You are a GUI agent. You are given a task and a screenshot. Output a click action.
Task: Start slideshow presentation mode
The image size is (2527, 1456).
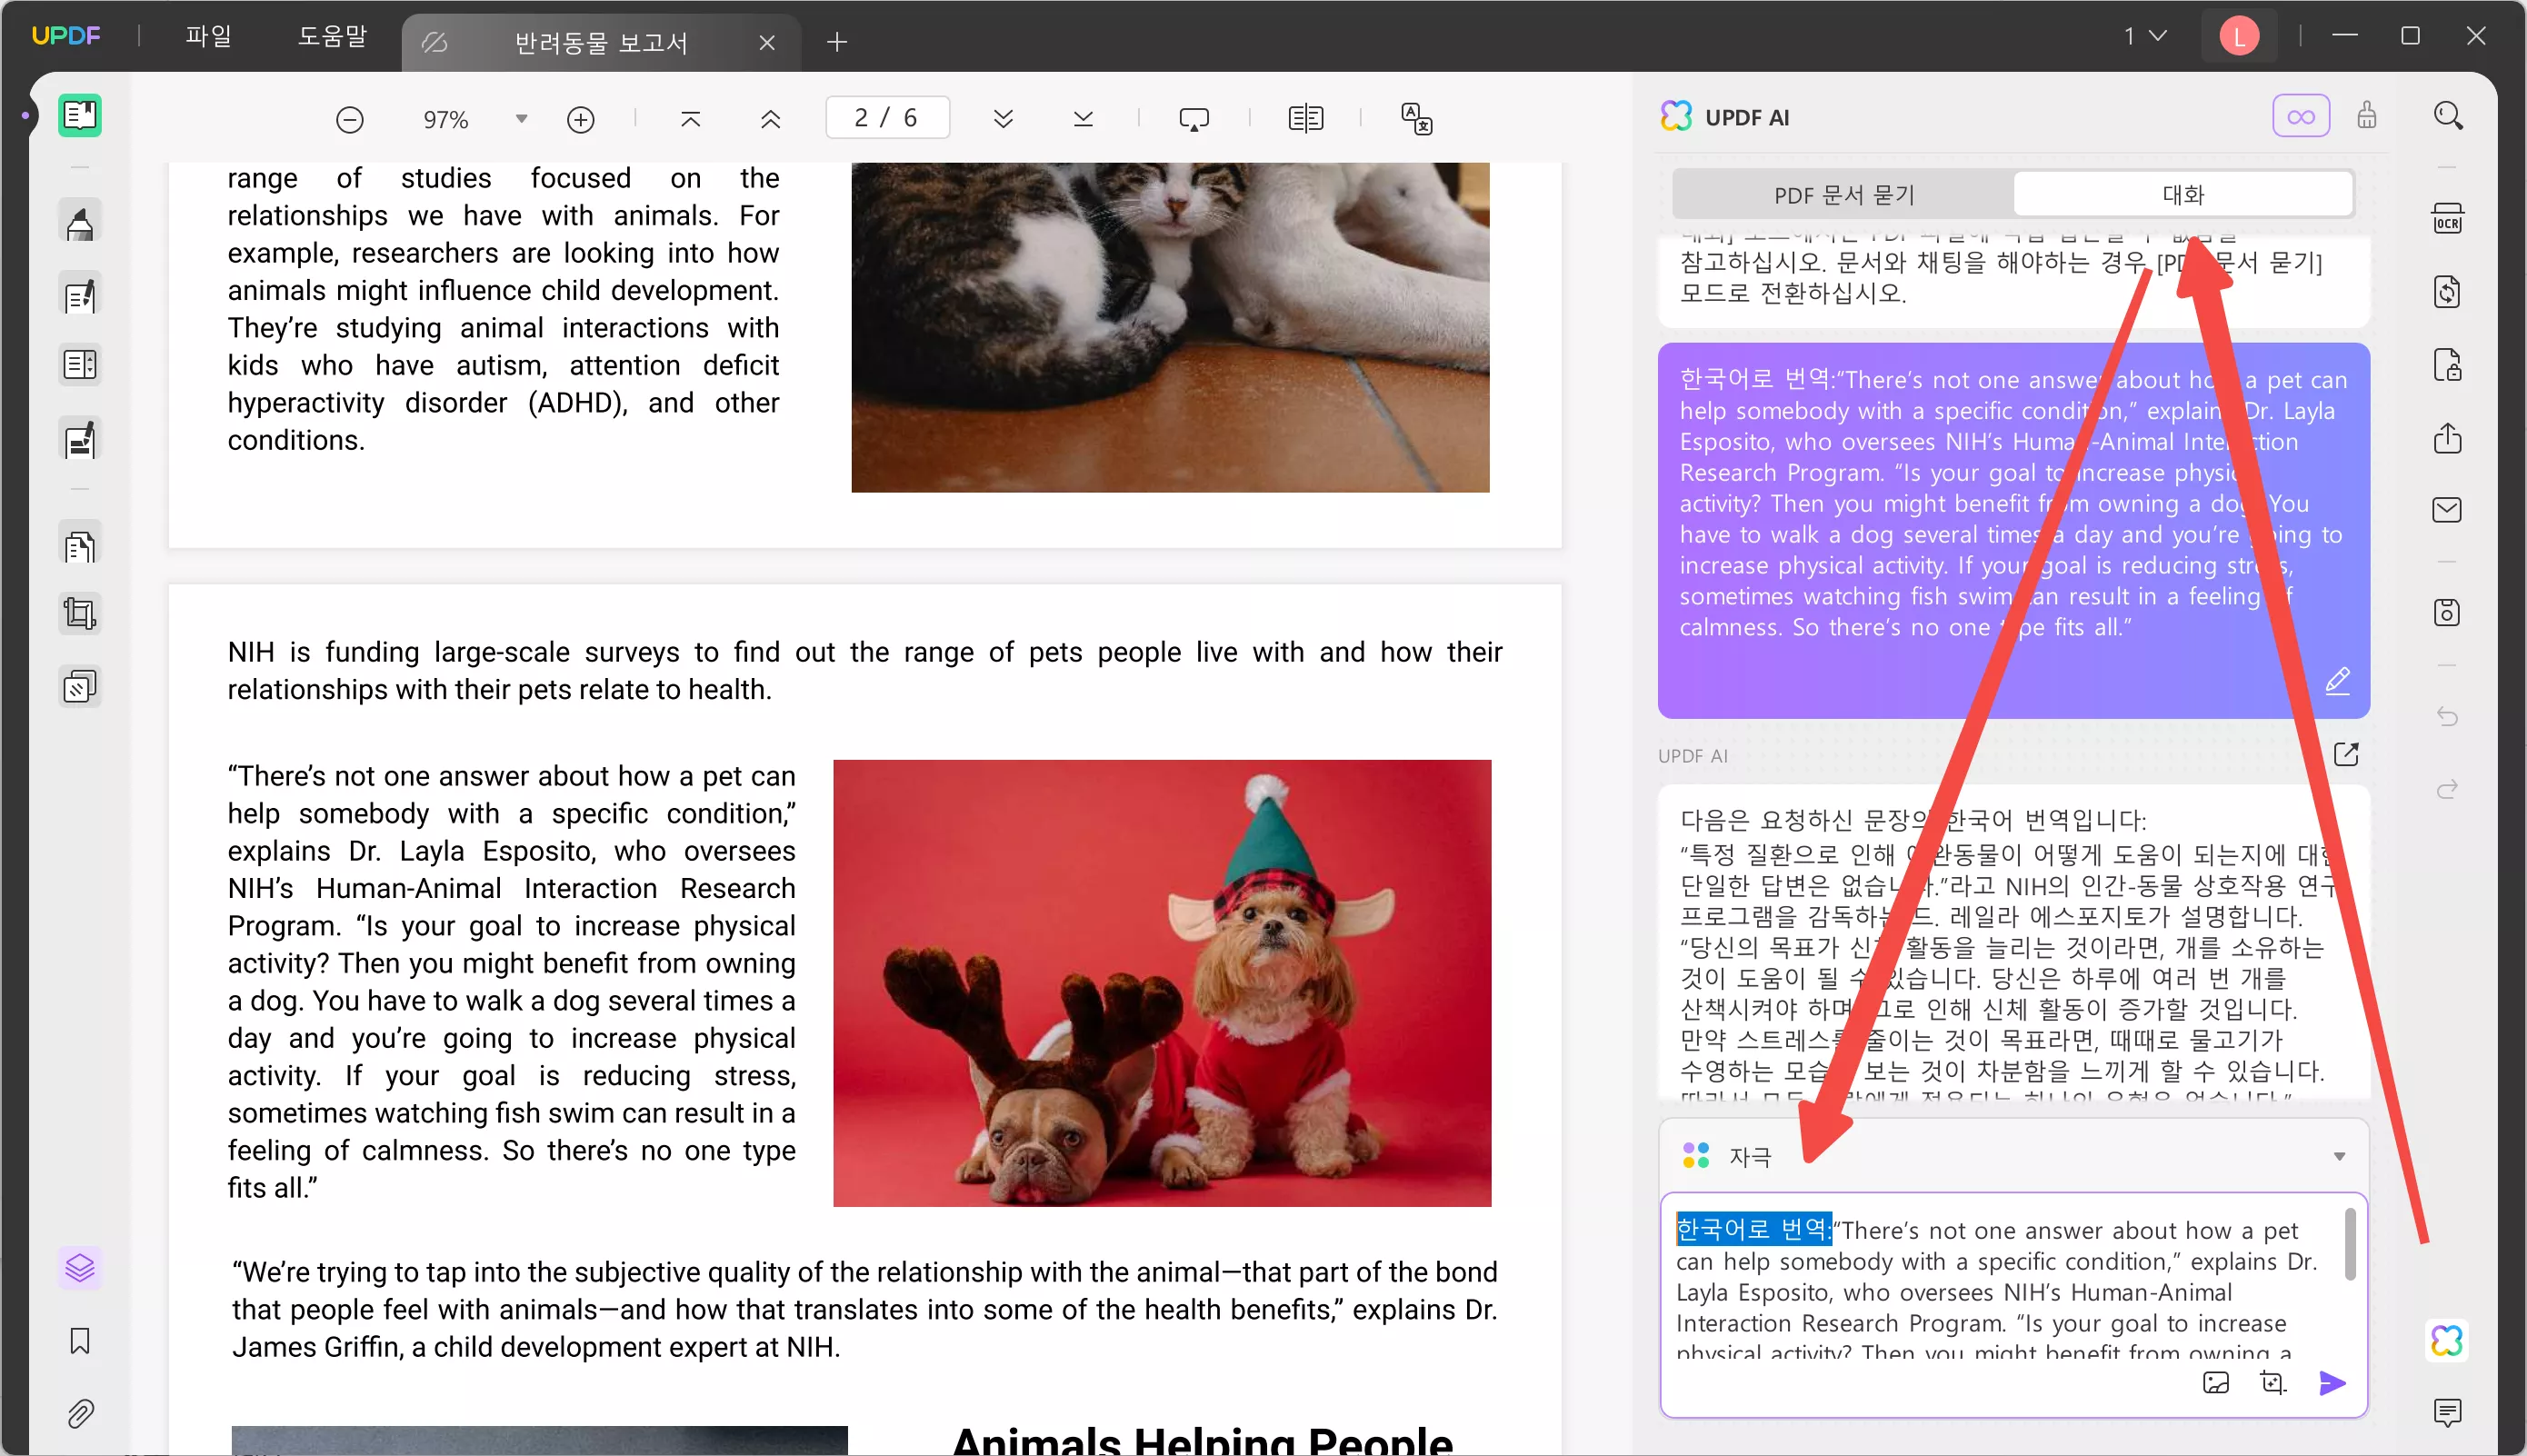coord(1194,120)
